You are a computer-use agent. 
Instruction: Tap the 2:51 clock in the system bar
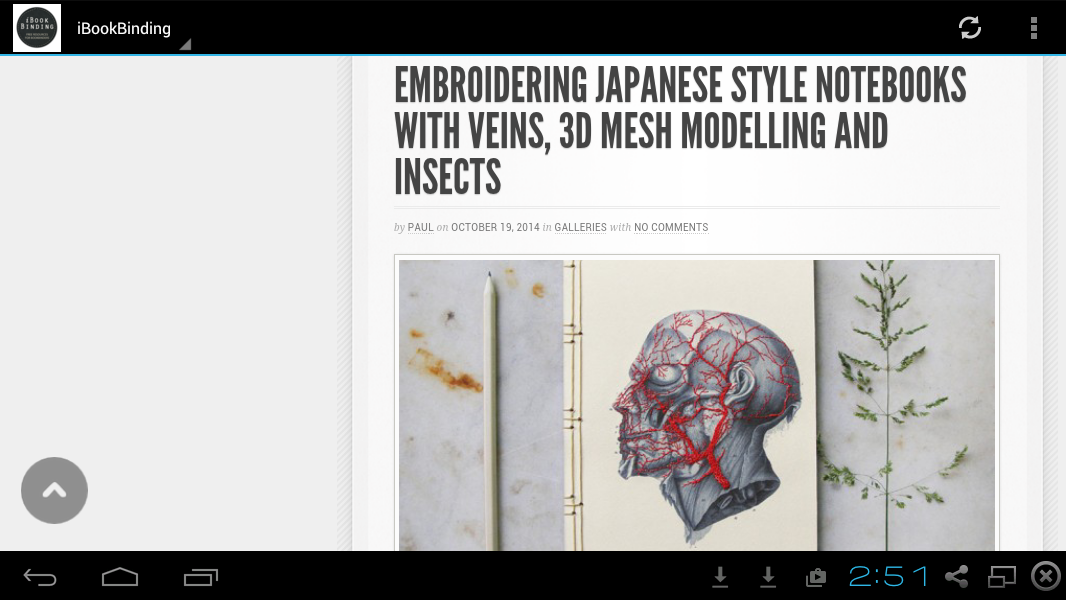coord(889,577)
